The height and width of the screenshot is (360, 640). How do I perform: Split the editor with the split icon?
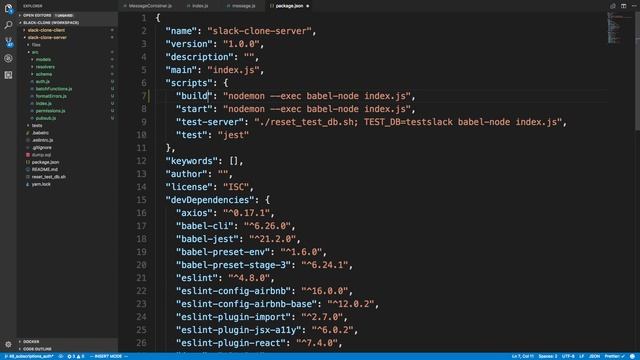click(623, 6)
